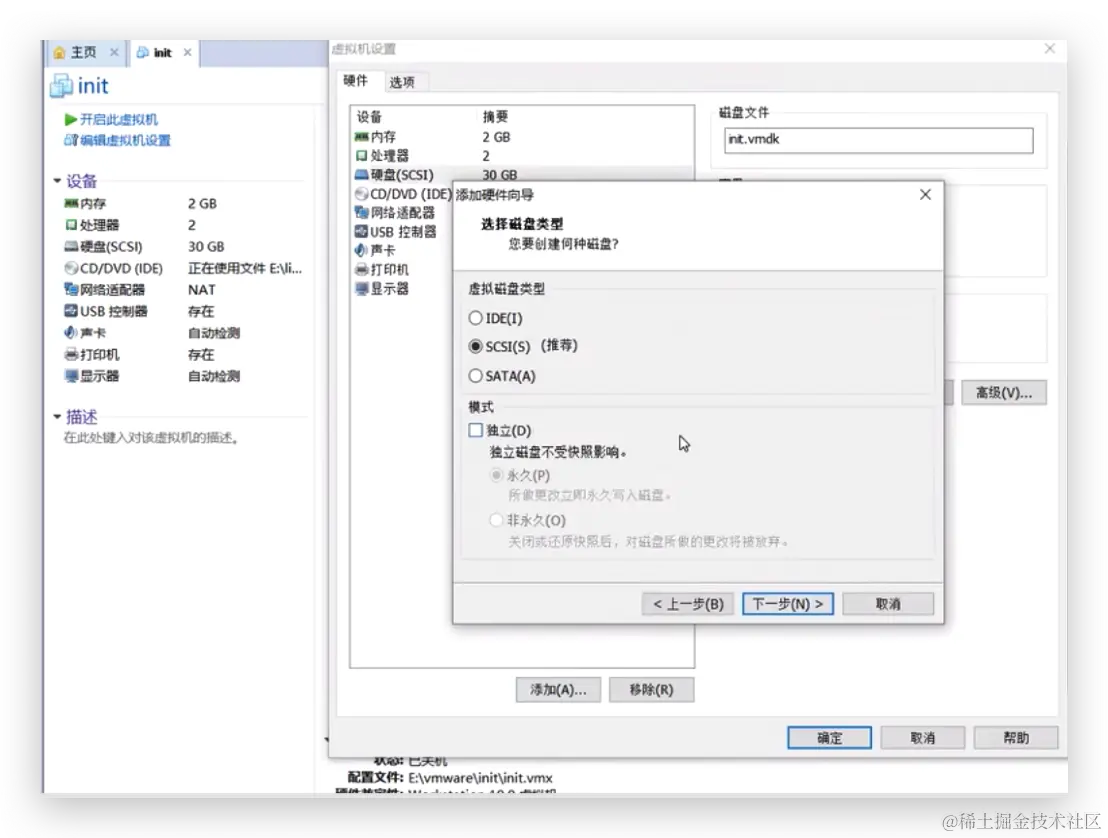
Task: Click network adapter icon in settings list
Action: (x=362, y=212)
